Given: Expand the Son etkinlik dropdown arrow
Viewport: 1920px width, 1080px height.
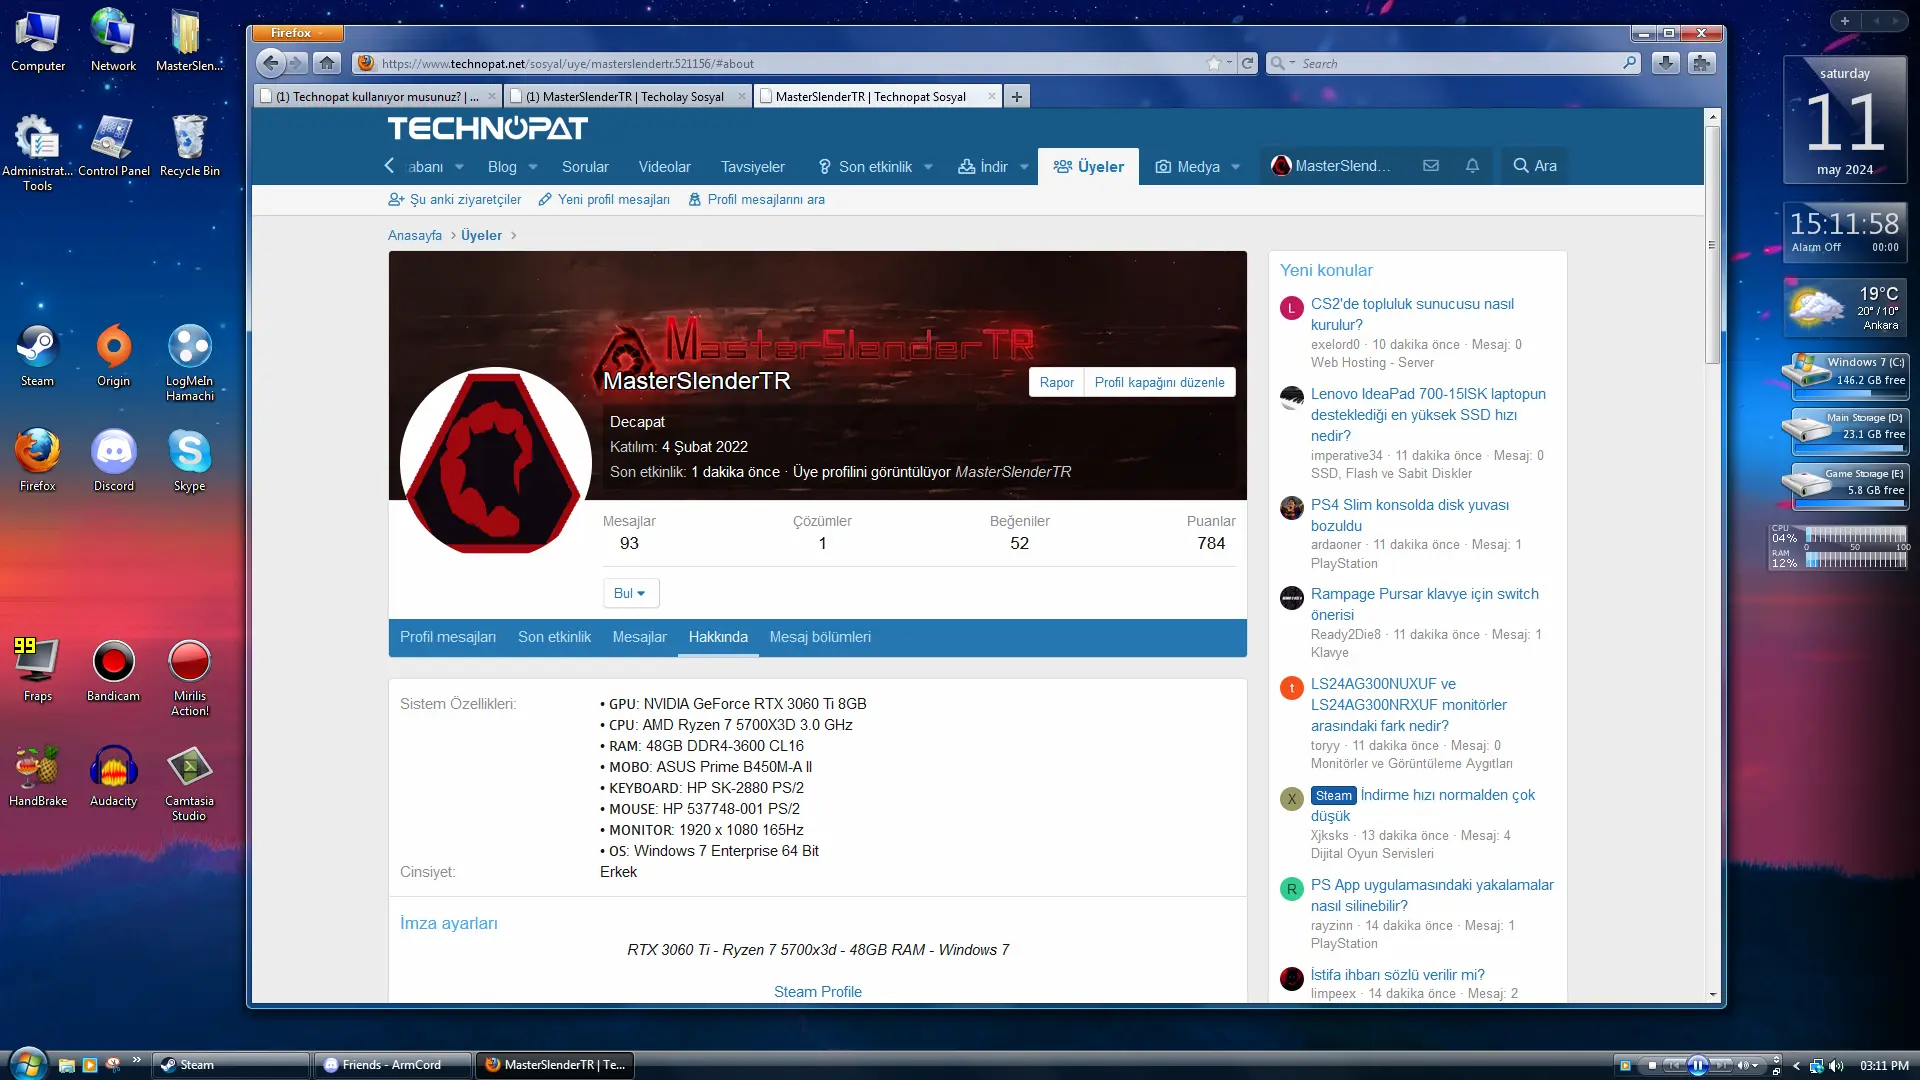Looking at the screenshot, I should (x=928, y=167).
